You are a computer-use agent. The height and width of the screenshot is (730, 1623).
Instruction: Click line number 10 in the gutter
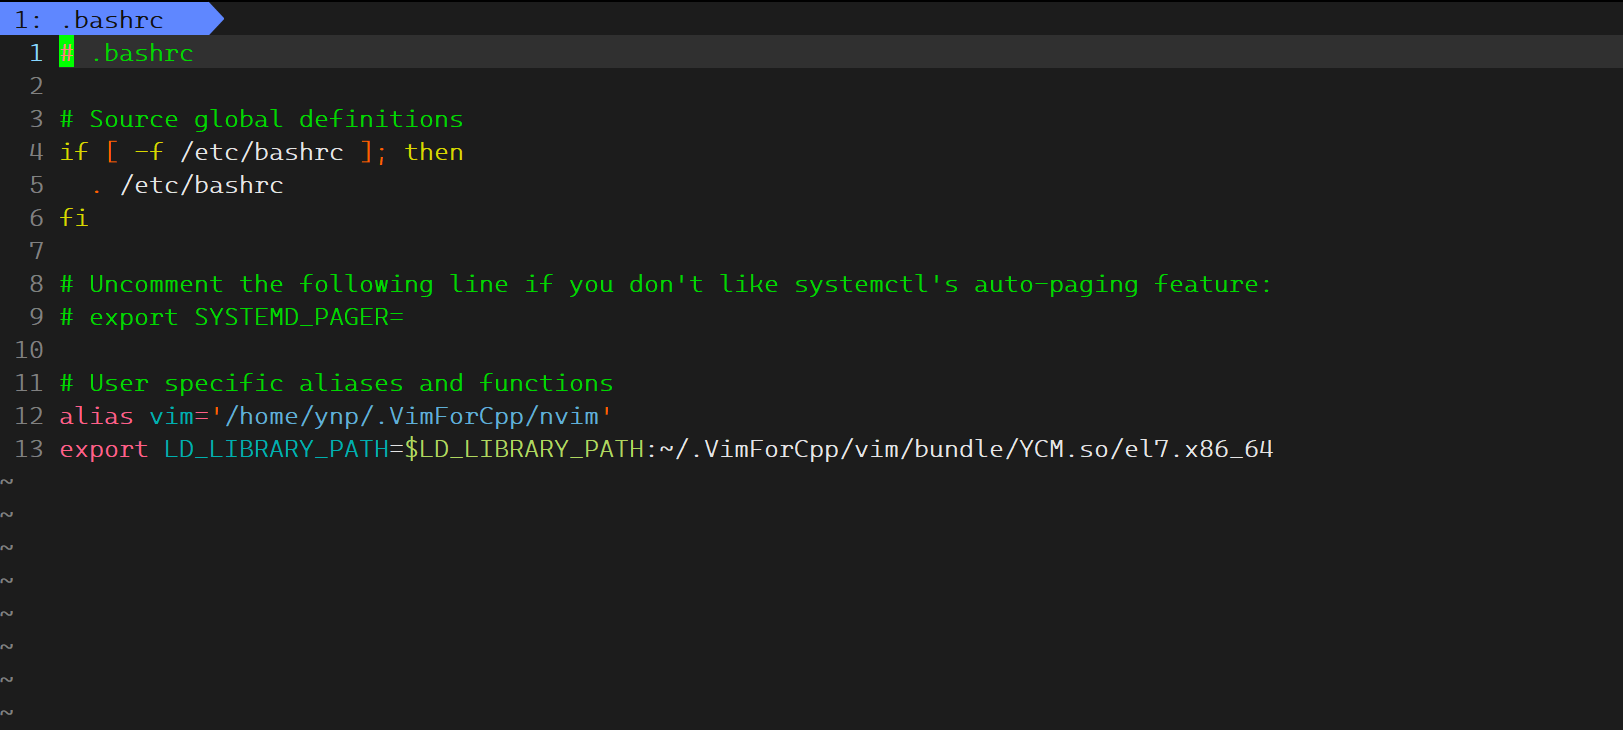pos(29,350)
